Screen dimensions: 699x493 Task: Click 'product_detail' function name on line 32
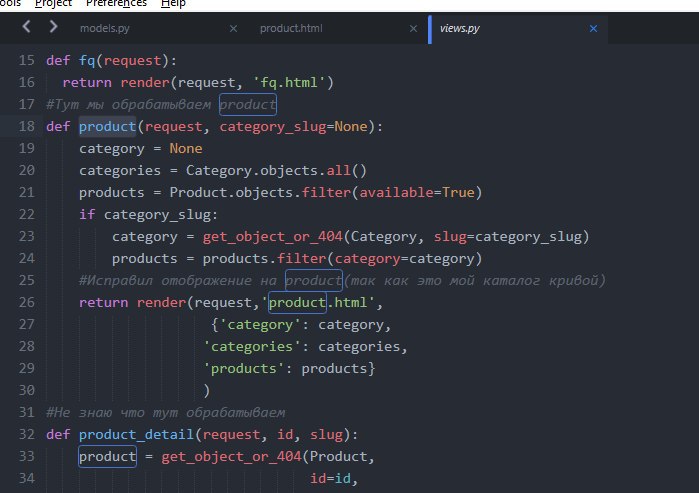point(136,434)
